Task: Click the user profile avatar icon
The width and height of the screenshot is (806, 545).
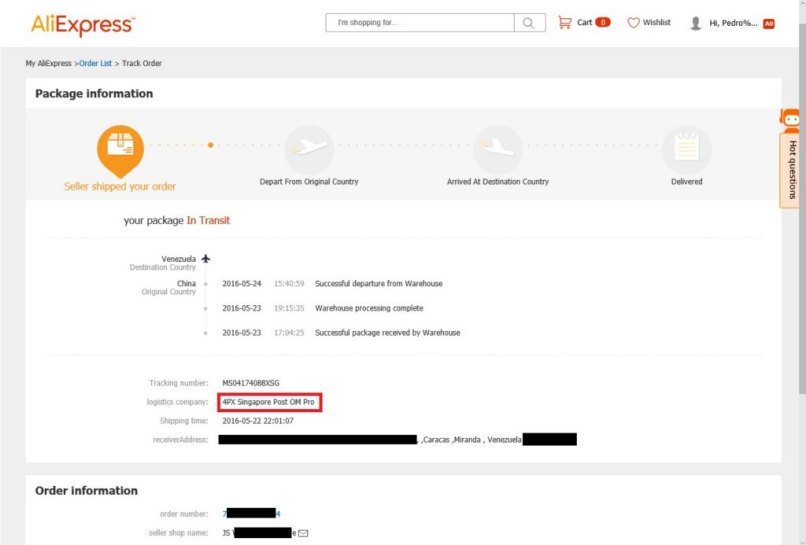Action: click(x=695, y=23)
